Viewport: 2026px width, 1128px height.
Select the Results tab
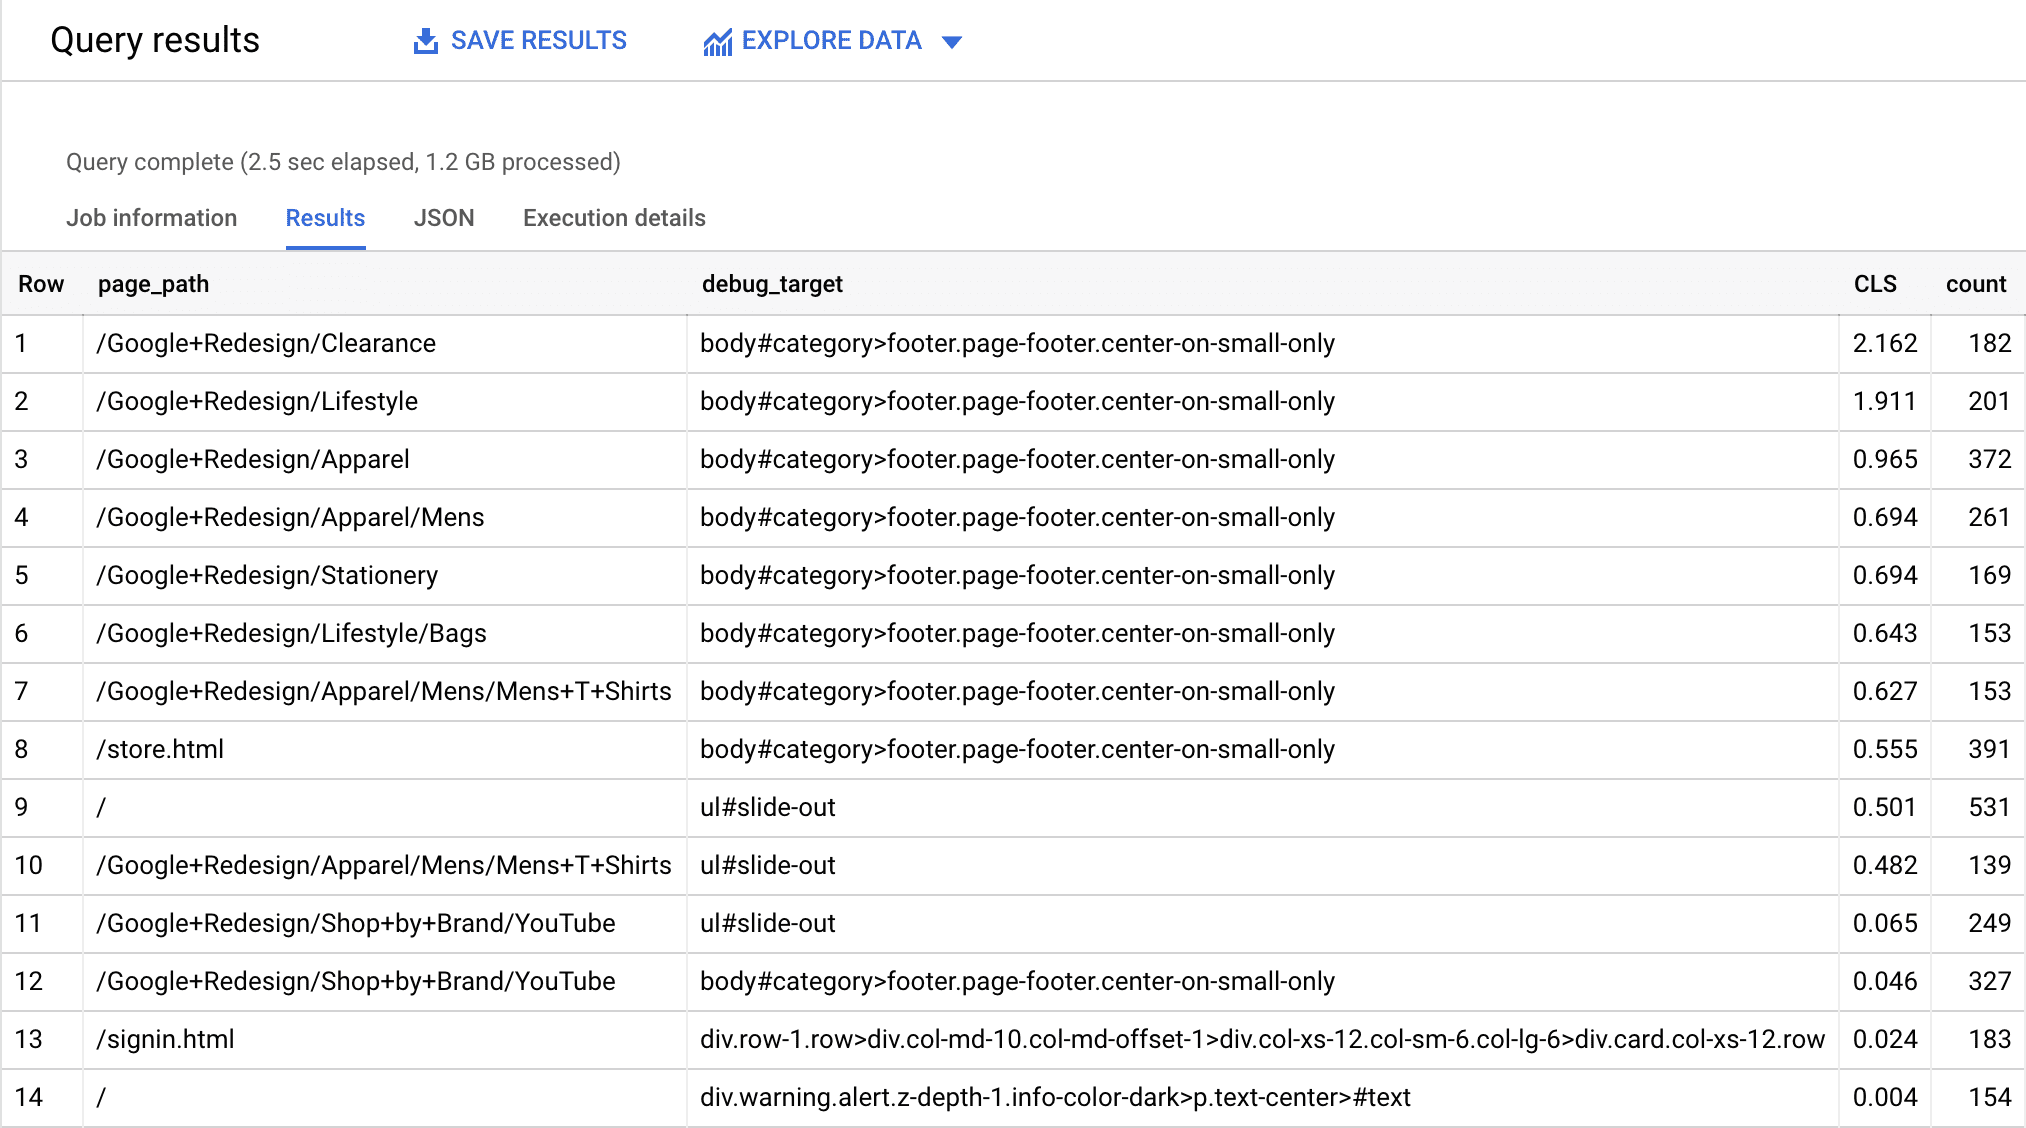[325, 217]
